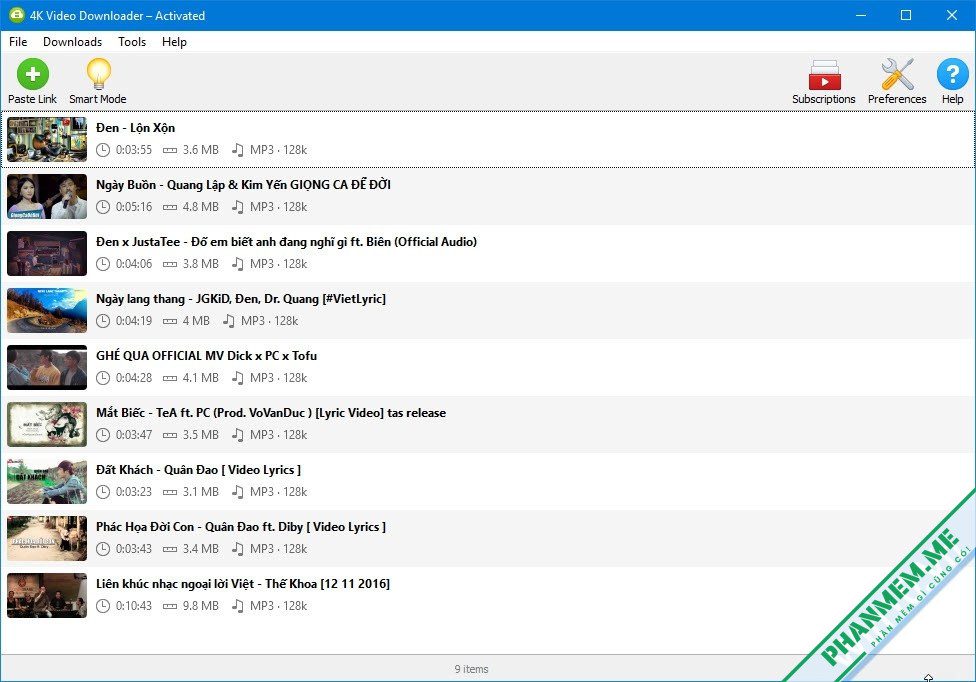Image resolution: width=976 pixels, height=682 pixels.
Task: Maximize the 4K Video Downloader window
Action: point(906,15)
